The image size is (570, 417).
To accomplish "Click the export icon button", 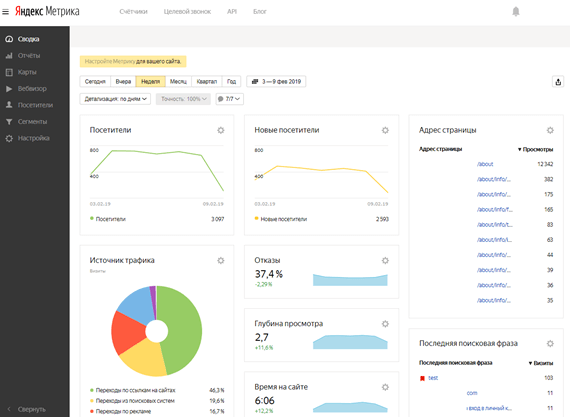I will 558,82.
